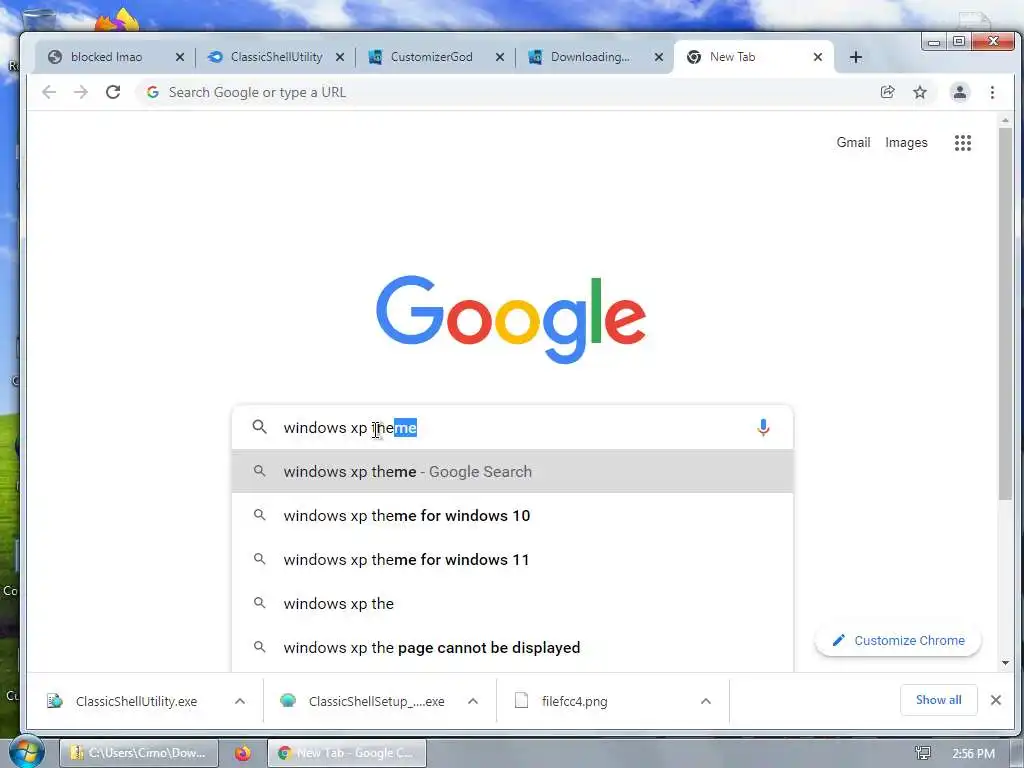
Task: Open Firefox from the taskbar
Action: click(242, 753)
